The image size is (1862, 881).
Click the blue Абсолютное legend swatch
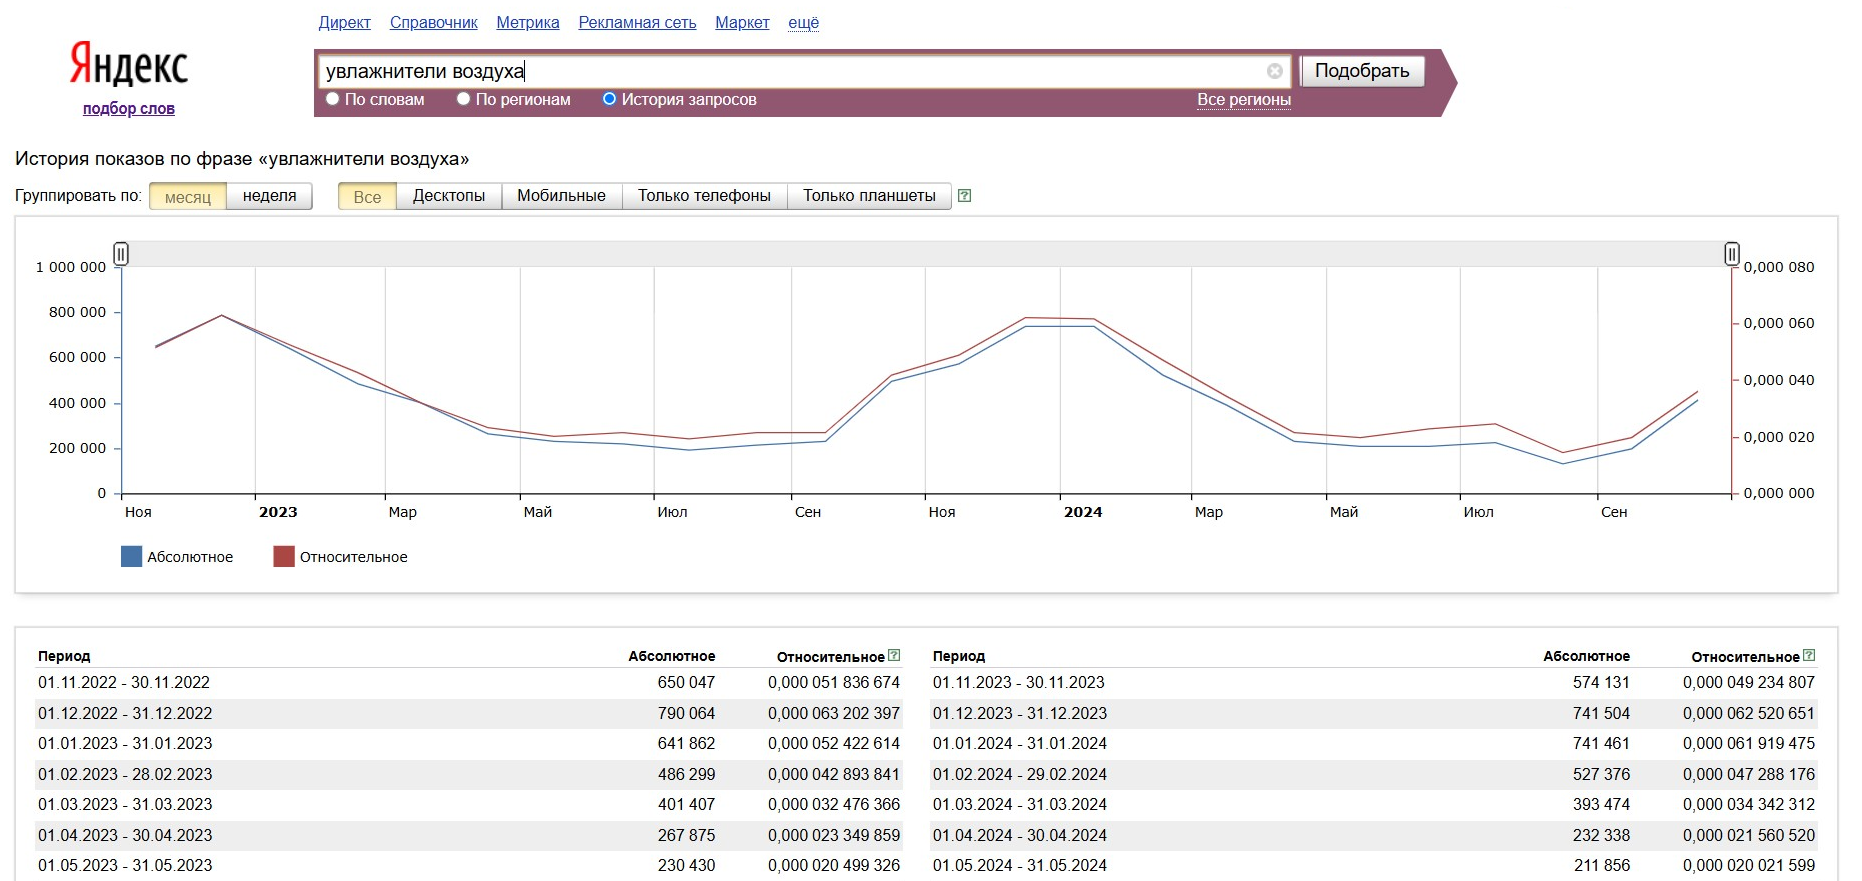tap(131, 557)
